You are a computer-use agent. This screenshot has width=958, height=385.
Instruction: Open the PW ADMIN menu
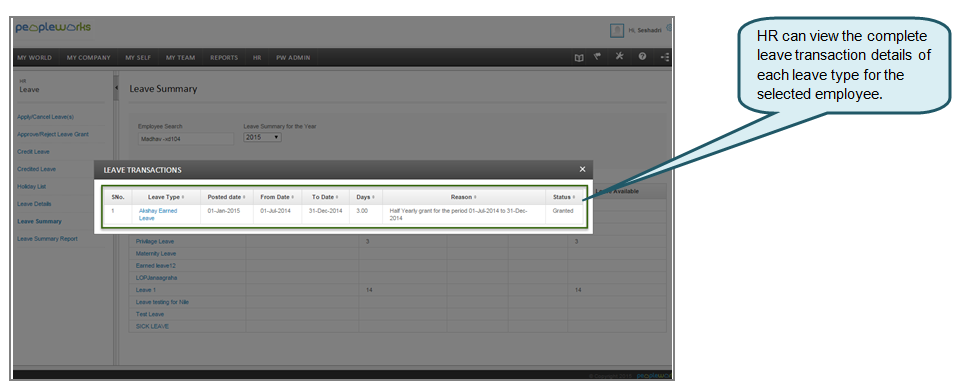[293, 57]
